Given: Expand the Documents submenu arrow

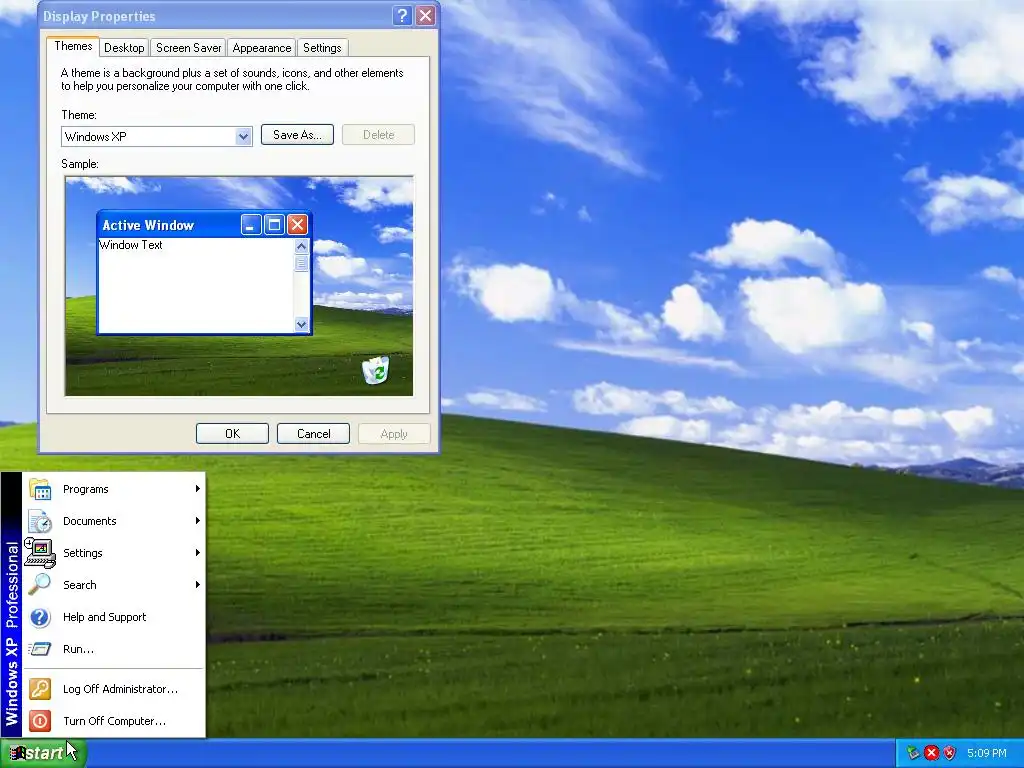Looking at the screenshot, I should pos(197,520).
